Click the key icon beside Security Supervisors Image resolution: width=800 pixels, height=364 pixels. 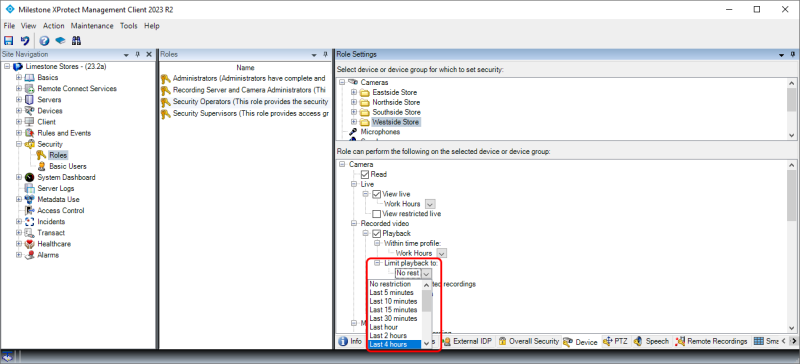[165, 114]
